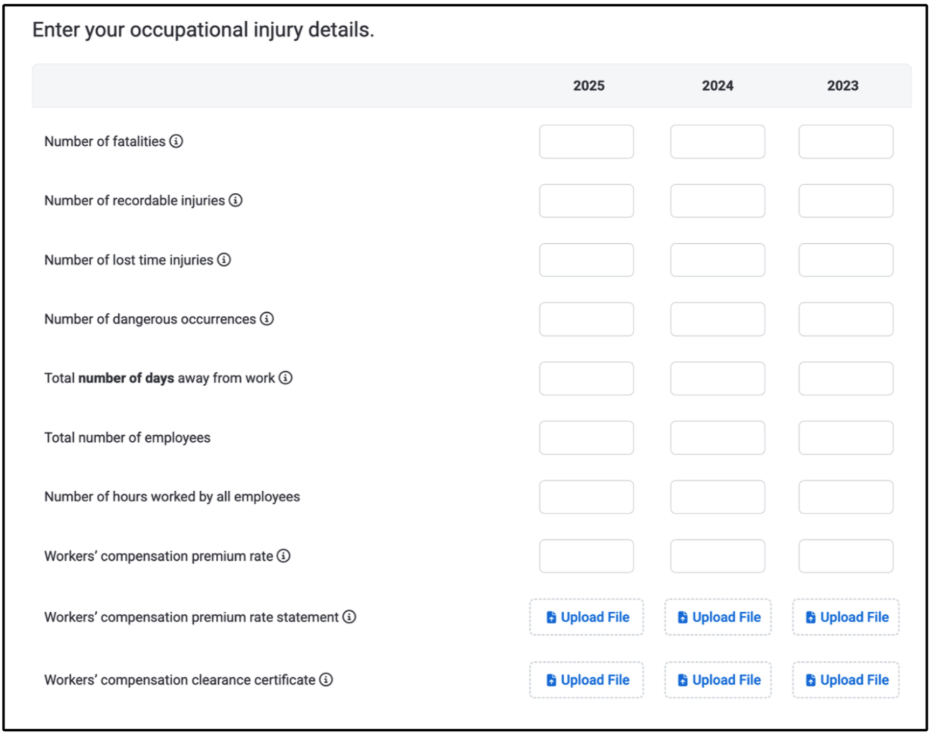
Task: Select 2025 fatalities input box
Action: point(586,142)
